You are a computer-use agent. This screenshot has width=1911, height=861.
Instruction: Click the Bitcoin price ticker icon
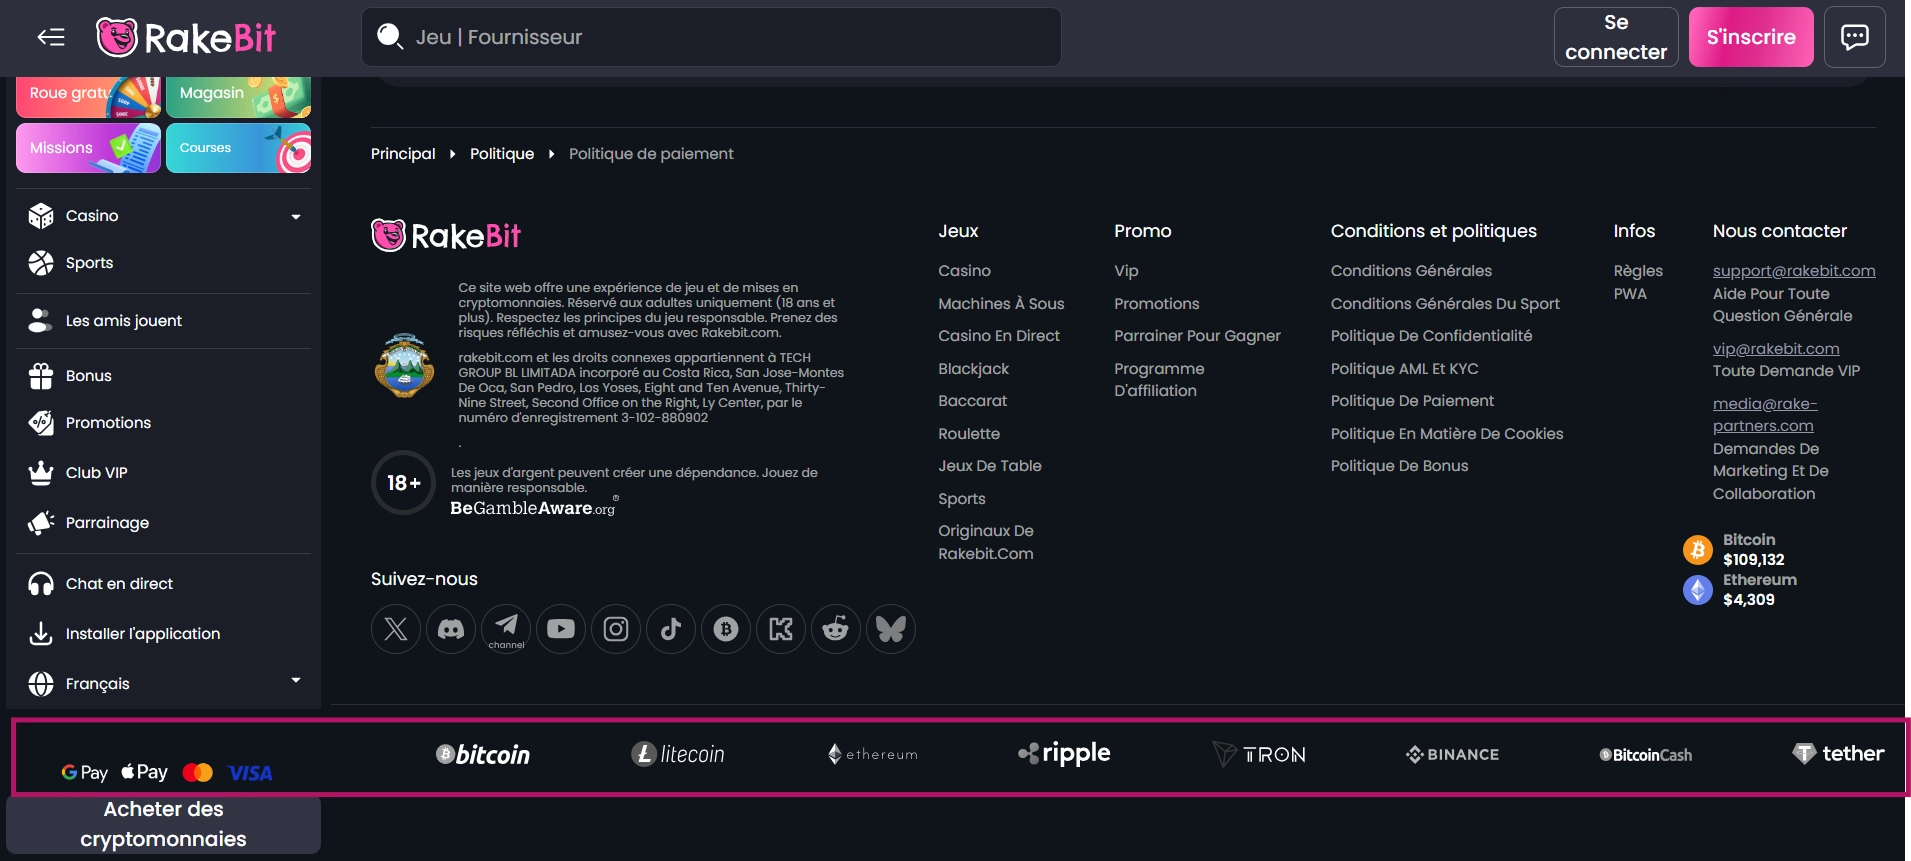point(1698,549)
